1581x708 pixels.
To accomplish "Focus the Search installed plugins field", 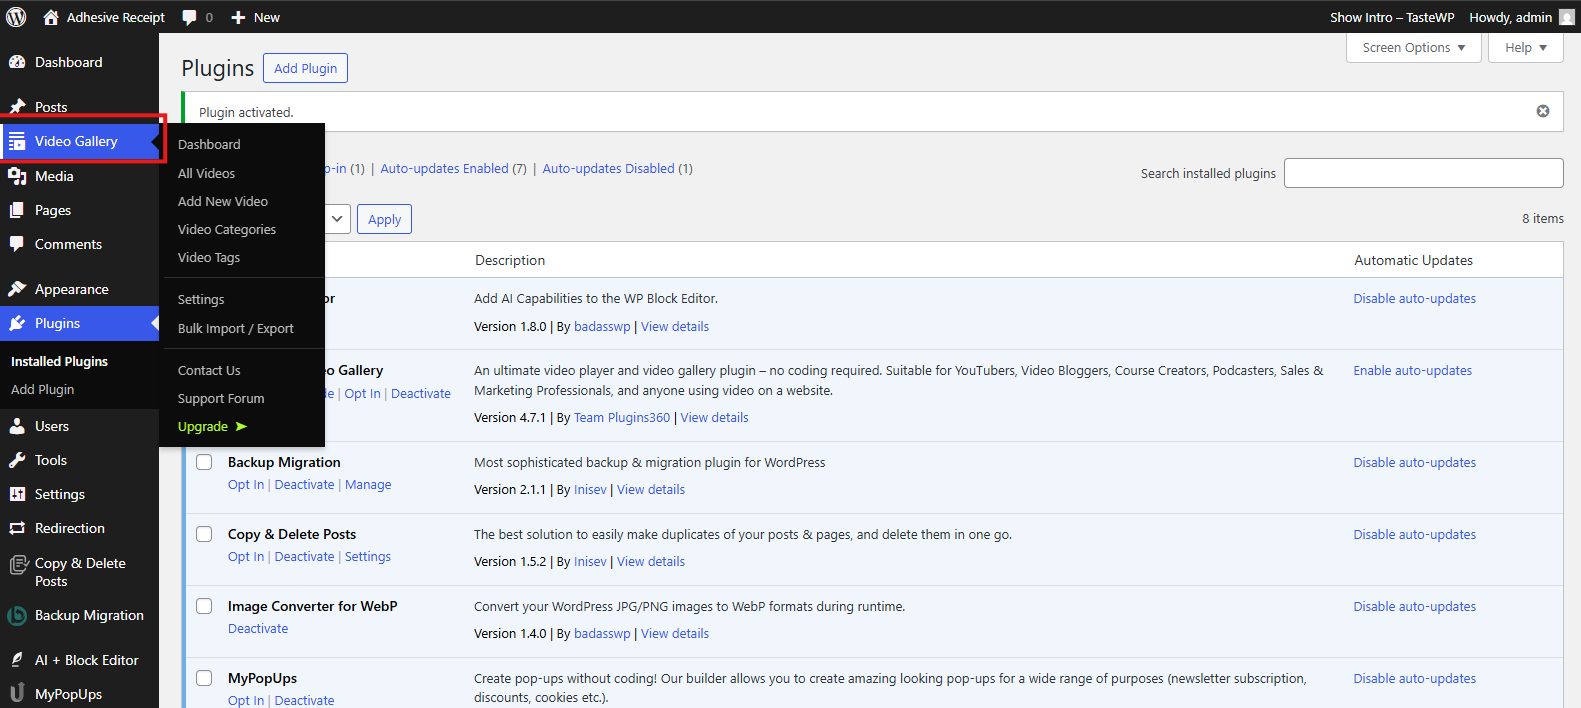I will 1423,173.
